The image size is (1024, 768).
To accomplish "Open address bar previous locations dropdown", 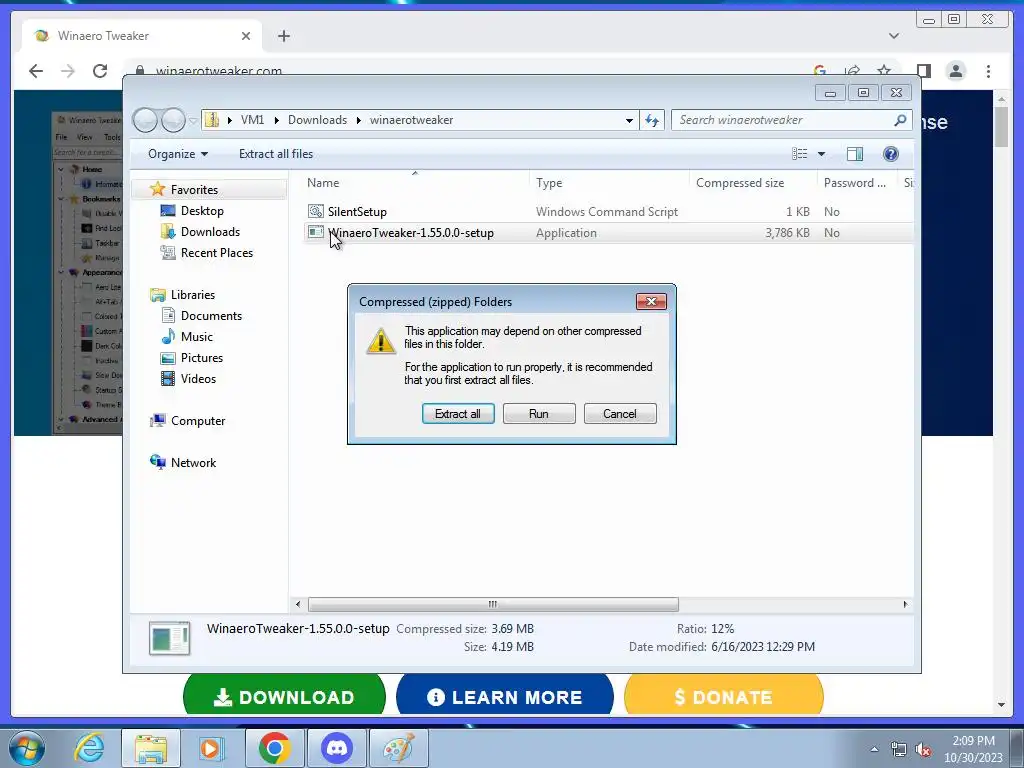I will click(x=629, y=120).
